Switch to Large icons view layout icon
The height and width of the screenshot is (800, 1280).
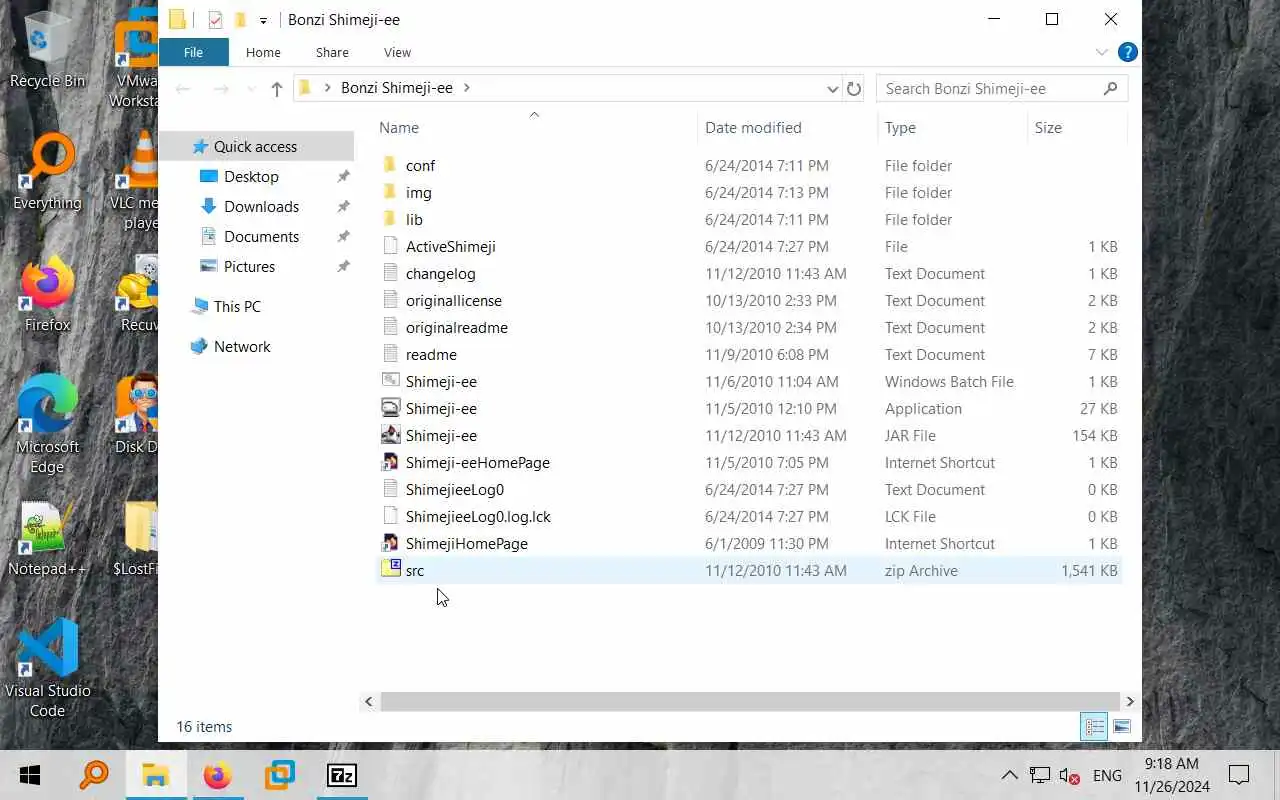click(1121, 727)
